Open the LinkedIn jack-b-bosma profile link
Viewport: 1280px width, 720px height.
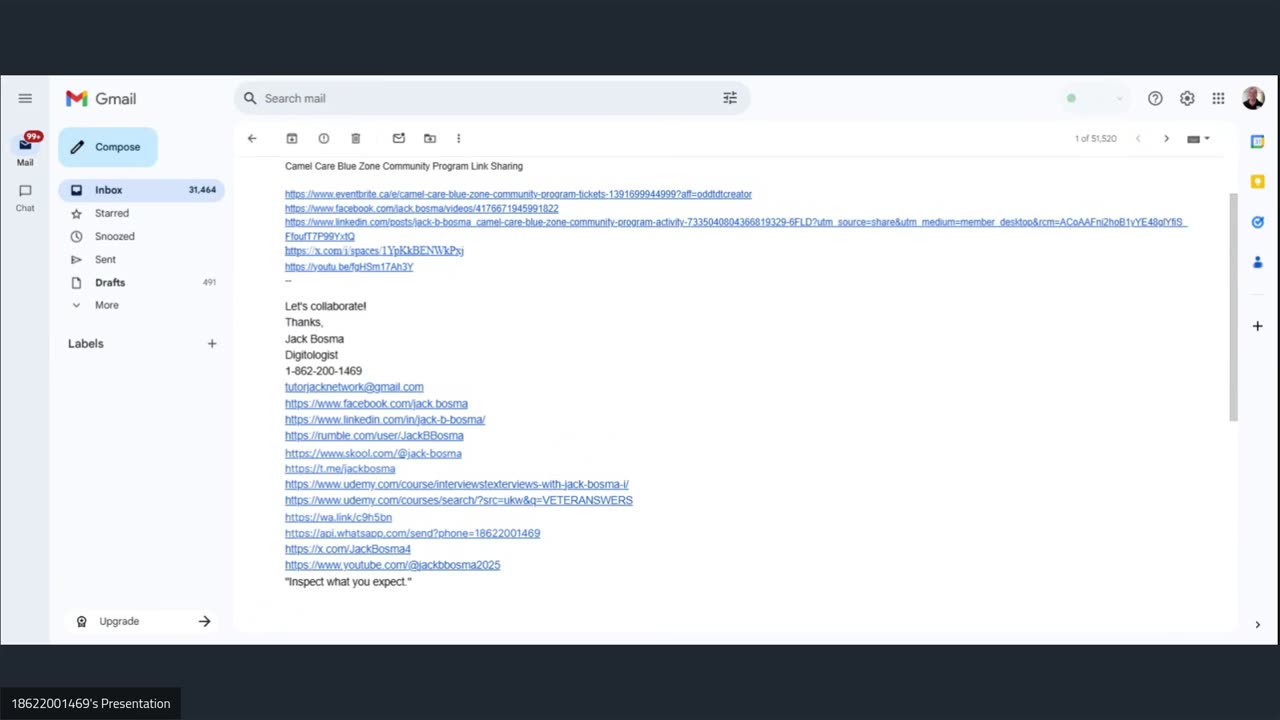[x=385, y=420]
